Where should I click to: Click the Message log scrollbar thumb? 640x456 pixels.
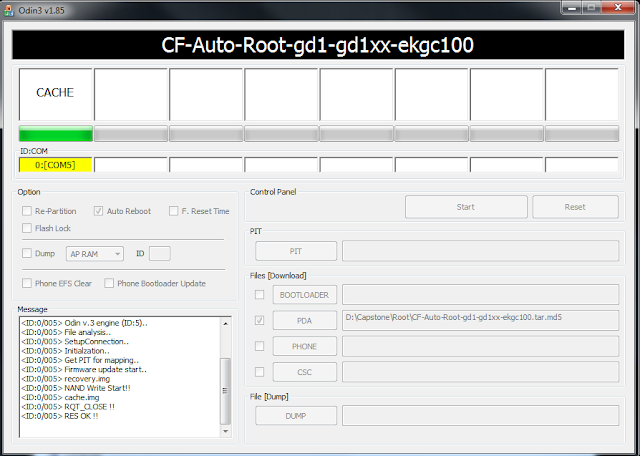[225, 391]
